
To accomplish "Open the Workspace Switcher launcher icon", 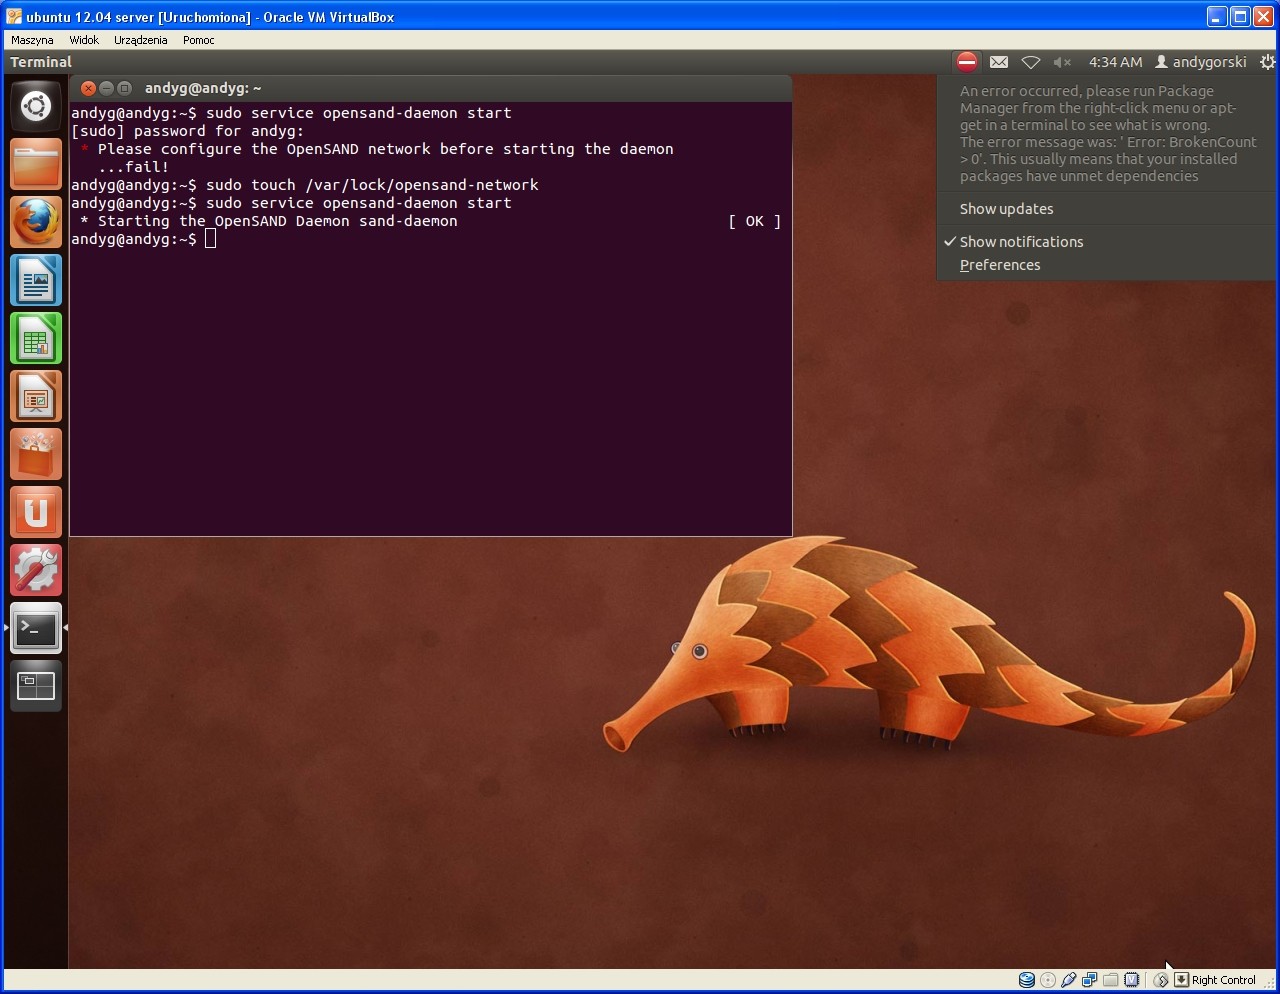I will pyautogui.click(x=36, y=686).
